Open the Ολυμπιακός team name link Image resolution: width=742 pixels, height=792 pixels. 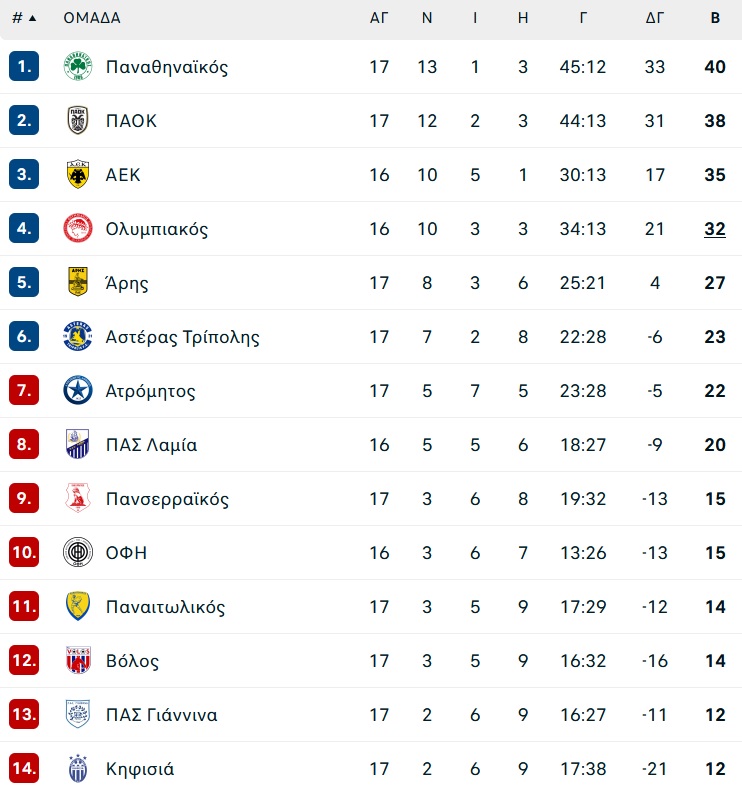point(157,229)
